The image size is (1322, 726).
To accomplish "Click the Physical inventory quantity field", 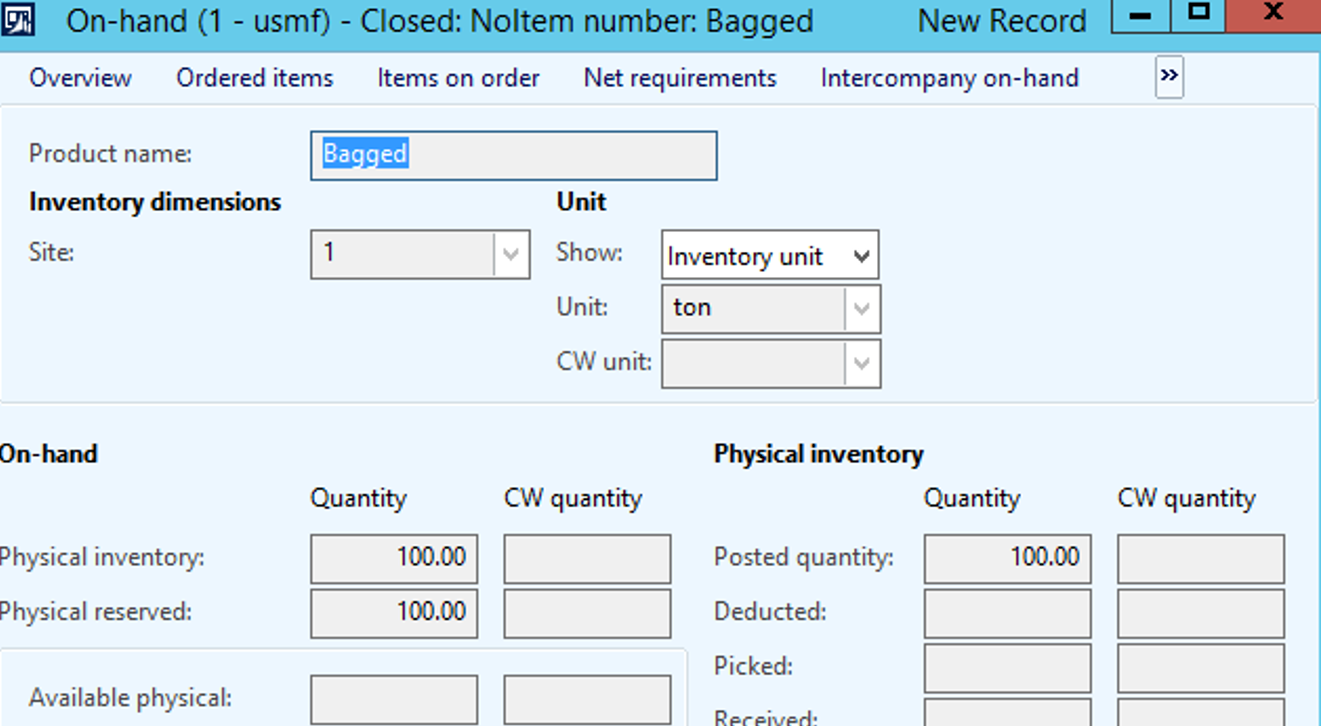I will pyautogui.click(x=394, y=558).
